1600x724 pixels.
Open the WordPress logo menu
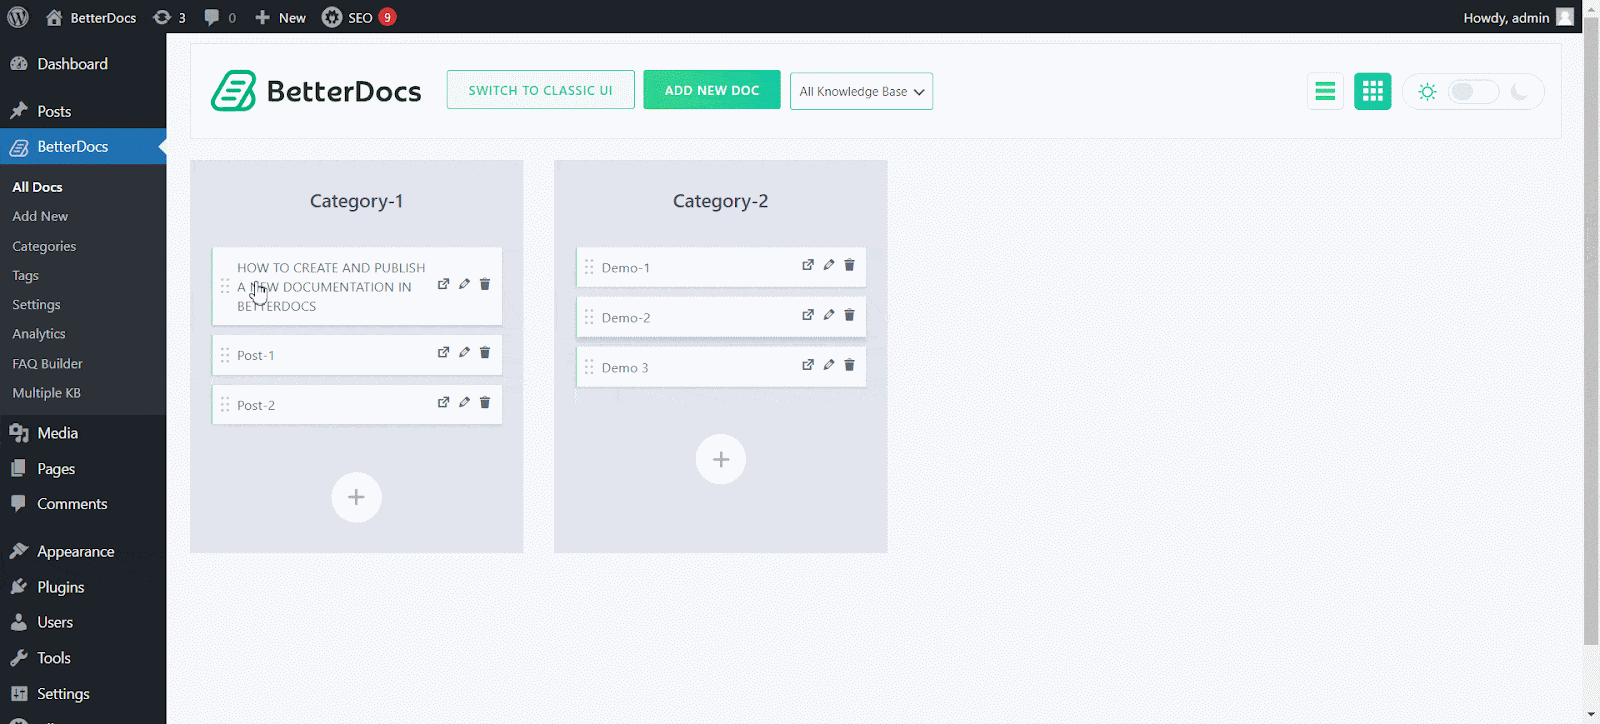(18, 17)
